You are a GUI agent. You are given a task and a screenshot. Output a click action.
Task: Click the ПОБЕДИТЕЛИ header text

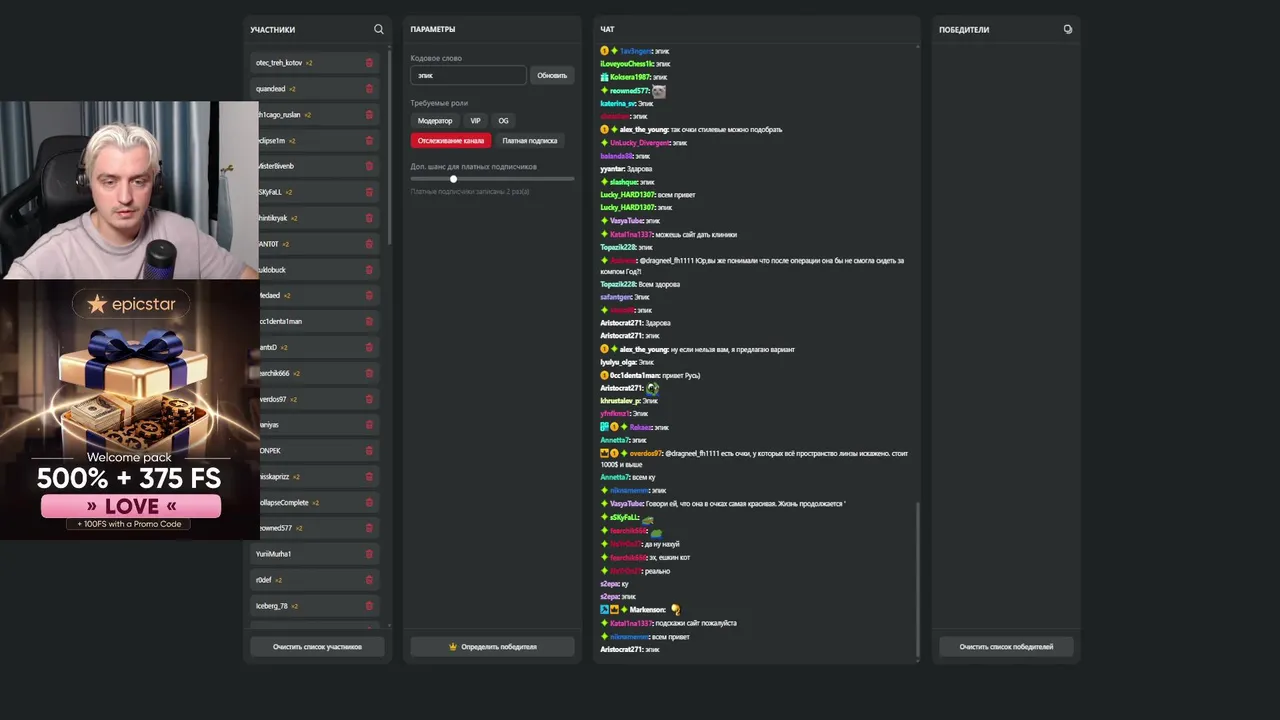tap(964, 30)
